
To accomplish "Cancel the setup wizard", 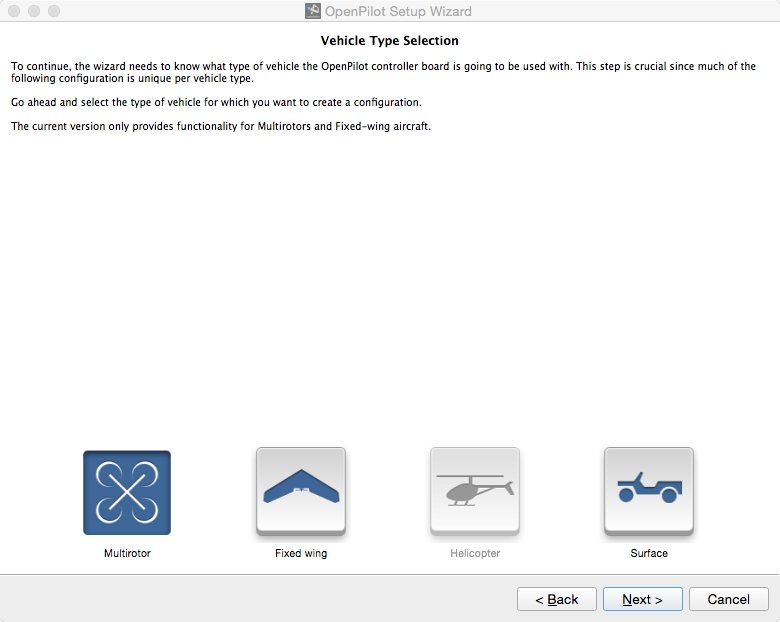I will pyautogui.click(x=728, y=599).
